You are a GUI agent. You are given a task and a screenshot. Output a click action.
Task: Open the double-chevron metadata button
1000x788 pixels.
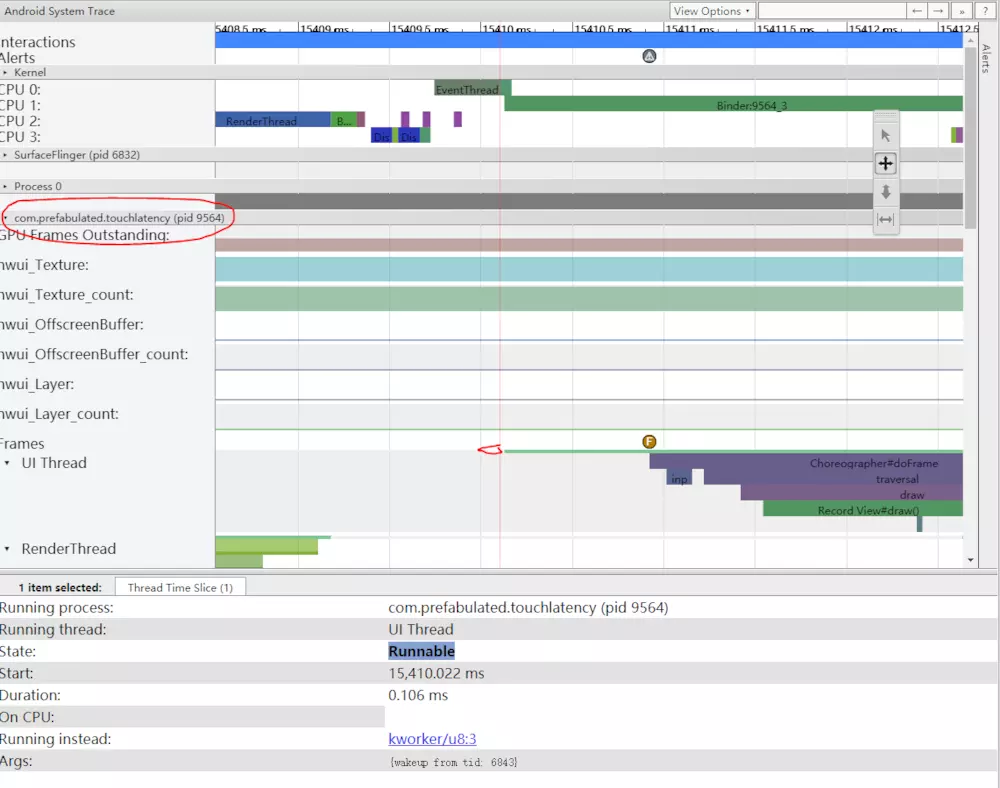pyautogui.click(x=962, y=11)
